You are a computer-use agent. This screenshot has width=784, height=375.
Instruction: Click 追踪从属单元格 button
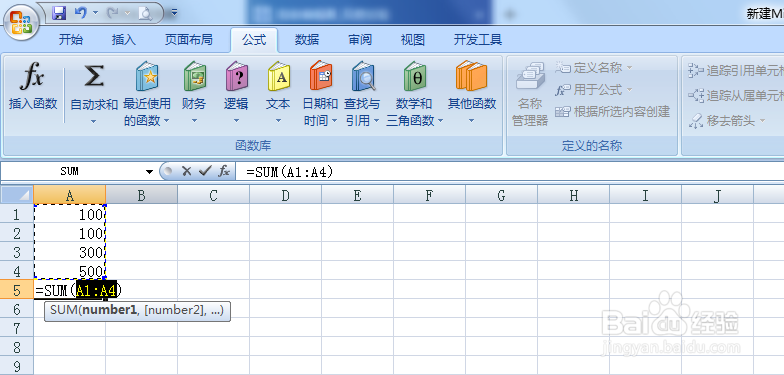pos(735,95)
